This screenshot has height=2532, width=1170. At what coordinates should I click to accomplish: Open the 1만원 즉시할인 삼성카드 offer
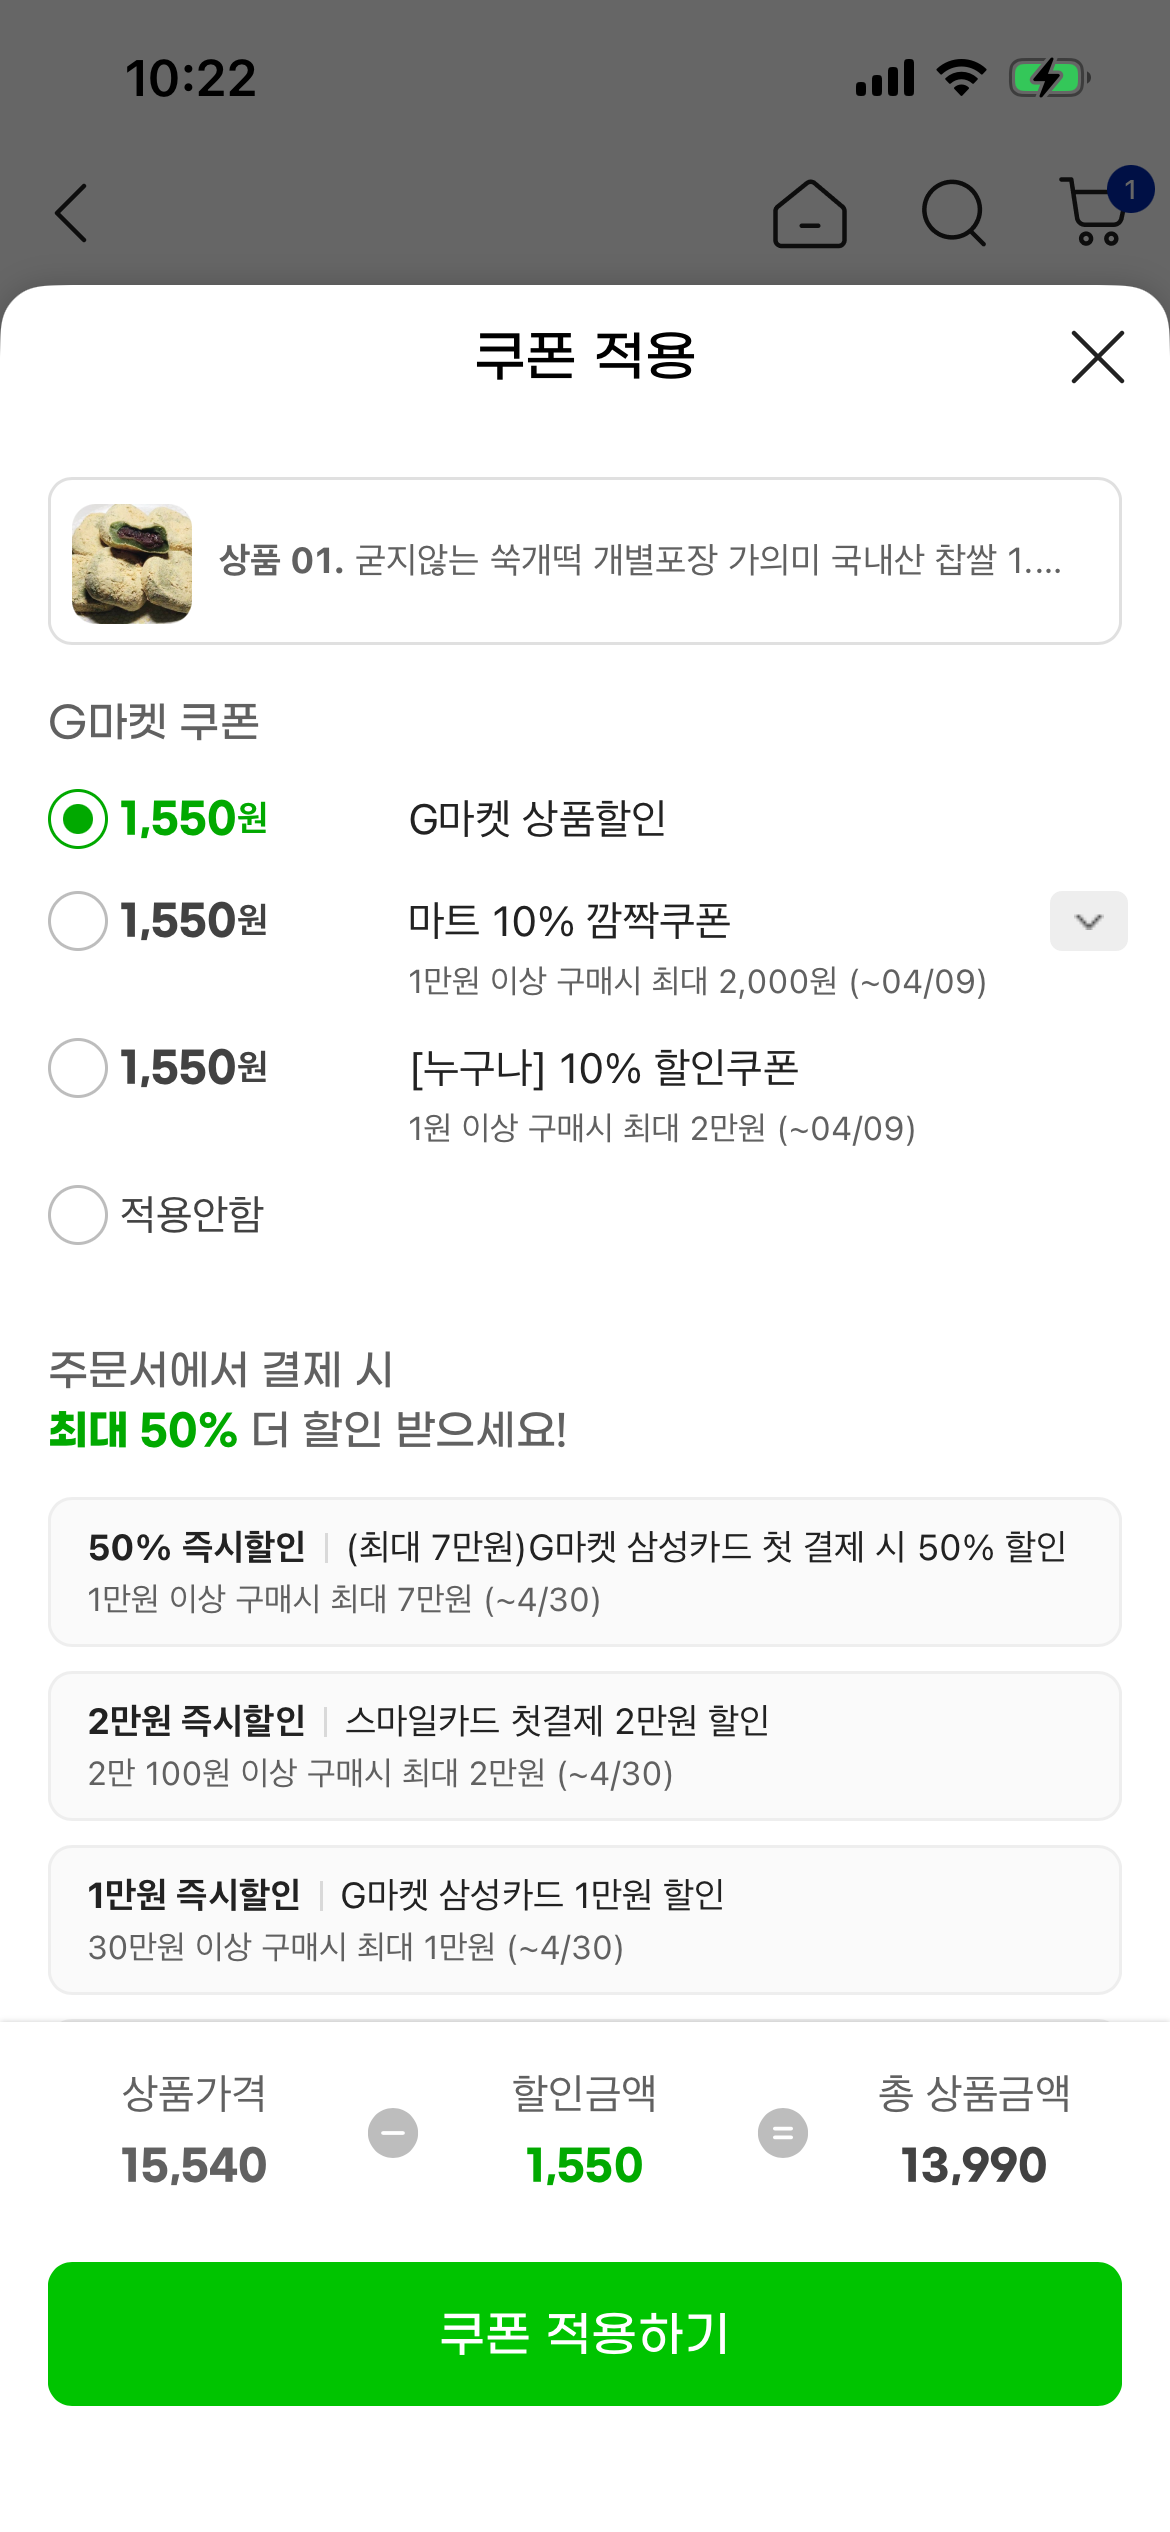(x=585, y=1920)
